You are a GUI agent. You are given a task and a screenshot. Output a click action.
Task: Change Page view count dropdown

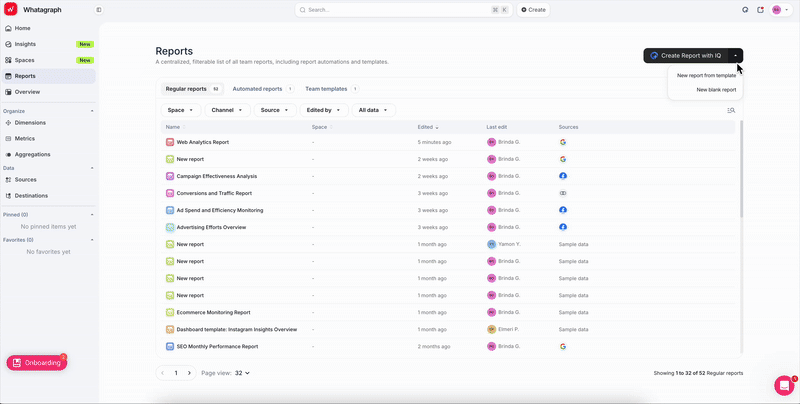pos(241,373)
